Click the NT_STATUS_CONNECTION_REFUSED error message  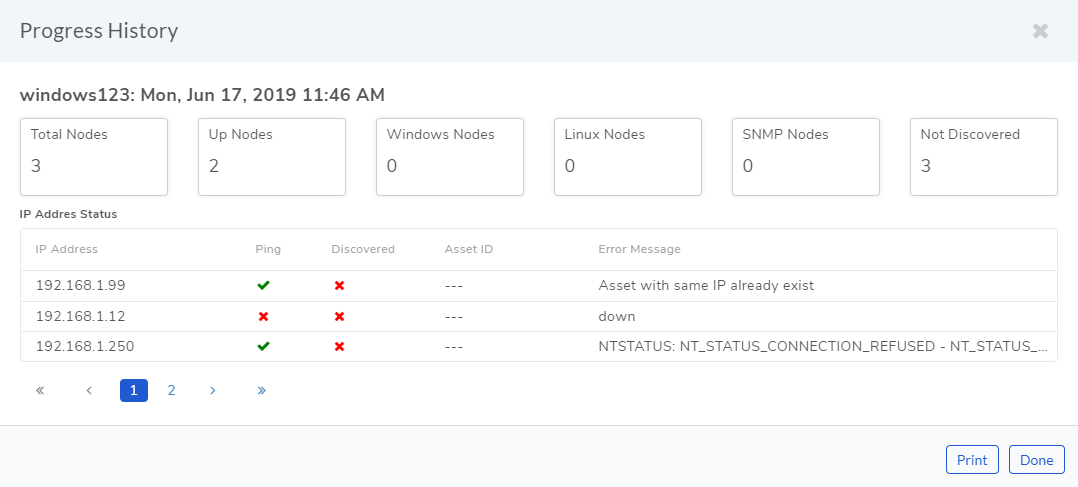tap(824, 347)
